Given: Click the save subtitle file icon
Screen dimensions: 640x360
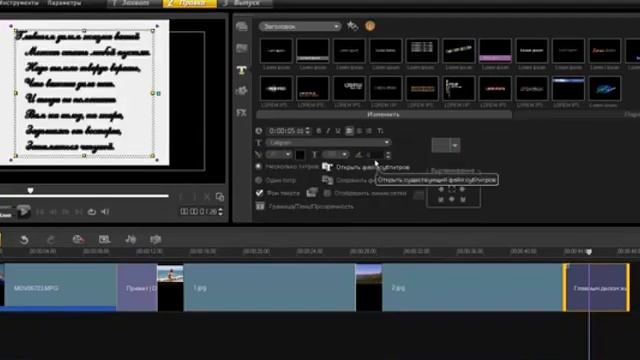Looking at the screenshot, I should click(327, 180).
